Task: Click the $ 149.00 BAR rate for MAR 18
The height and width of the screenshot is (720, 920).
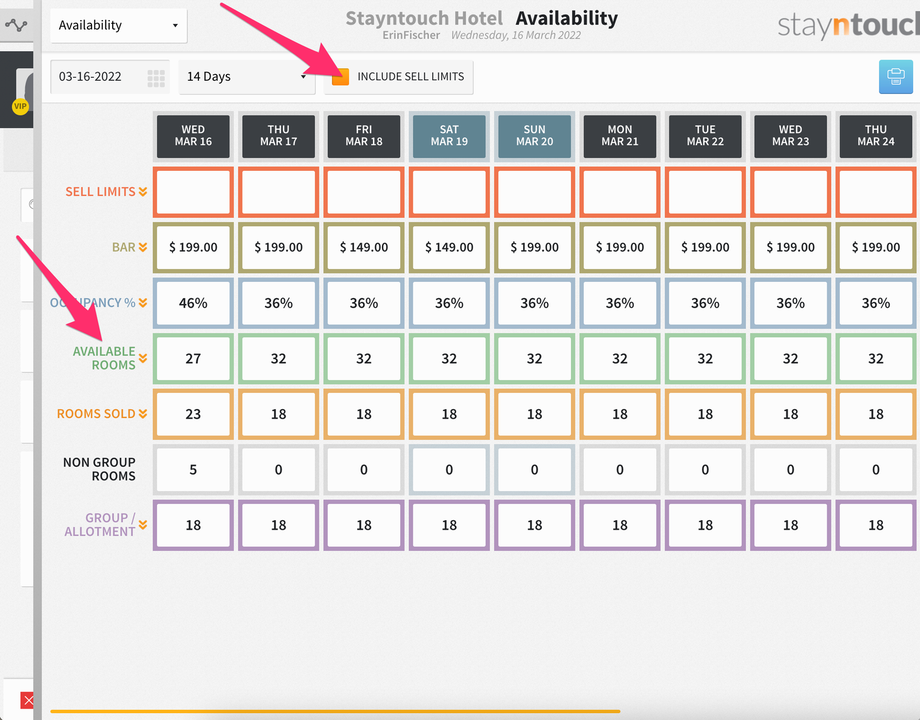Action: (364, 248)
